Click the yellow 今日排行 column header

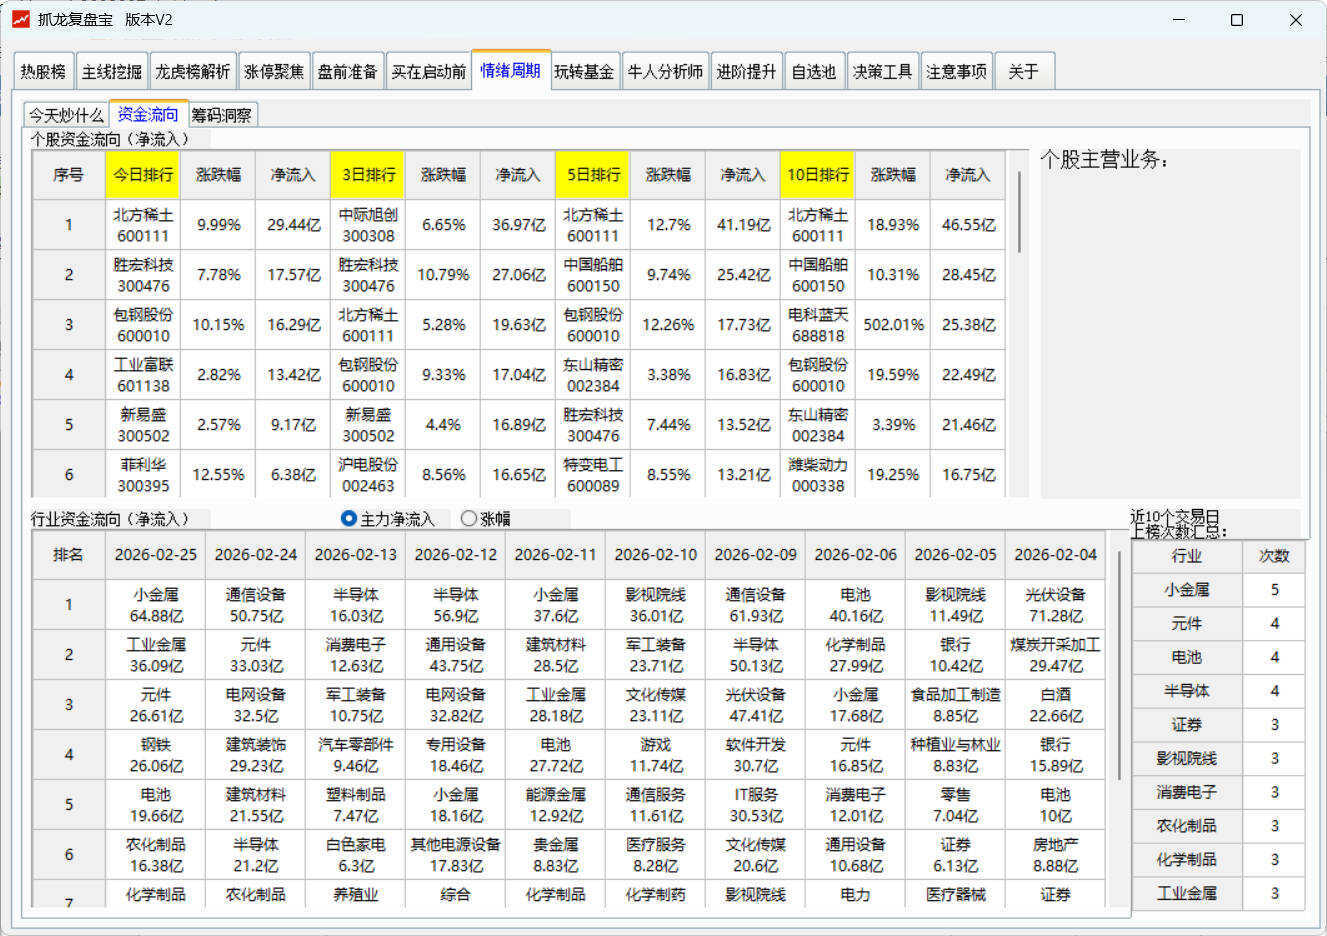click(x=143, y=174)
